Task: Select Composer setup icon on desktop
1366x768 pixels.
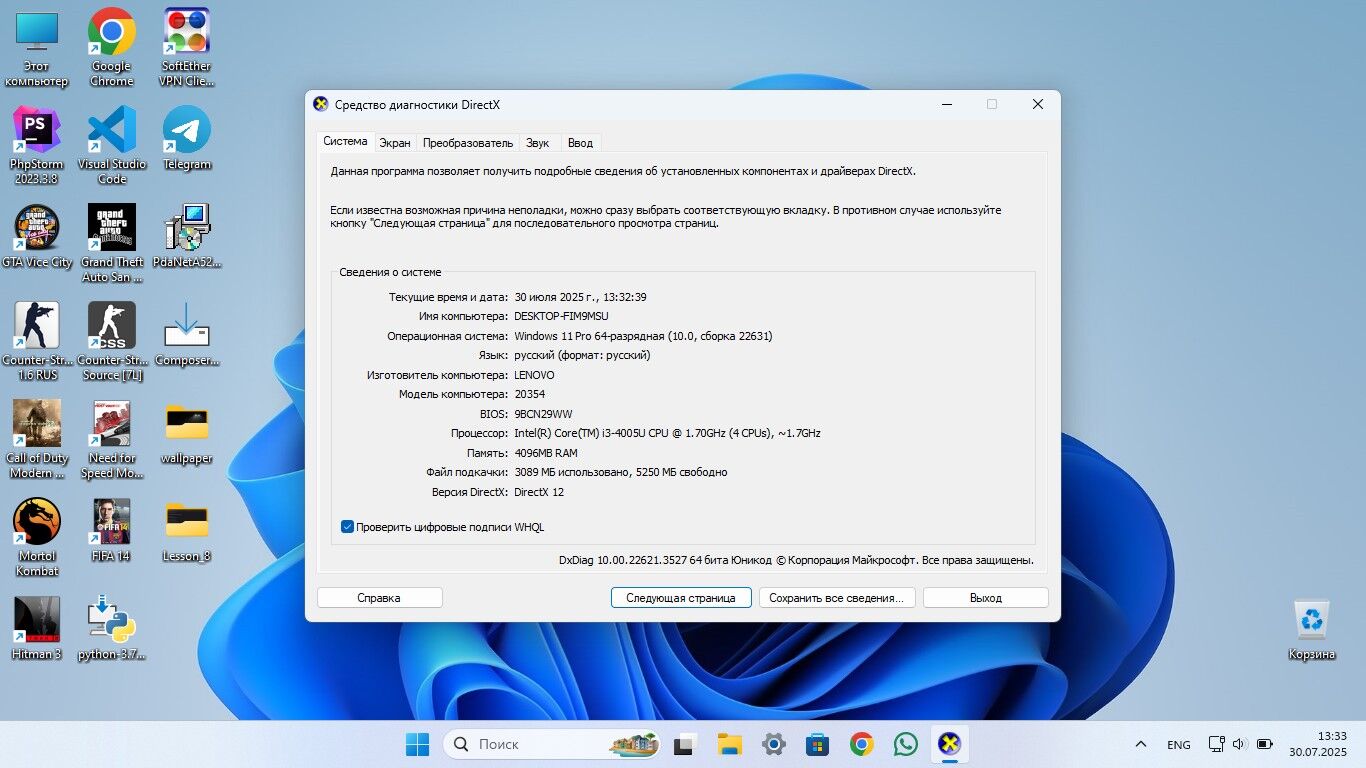Action: [x=187, y=334]
